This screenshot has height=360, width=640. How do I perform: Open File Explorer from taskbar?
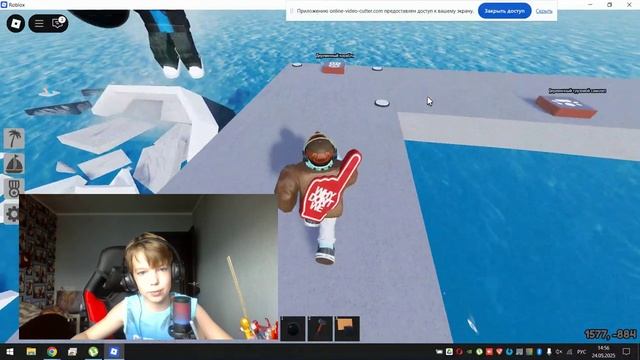click(31, 352)
